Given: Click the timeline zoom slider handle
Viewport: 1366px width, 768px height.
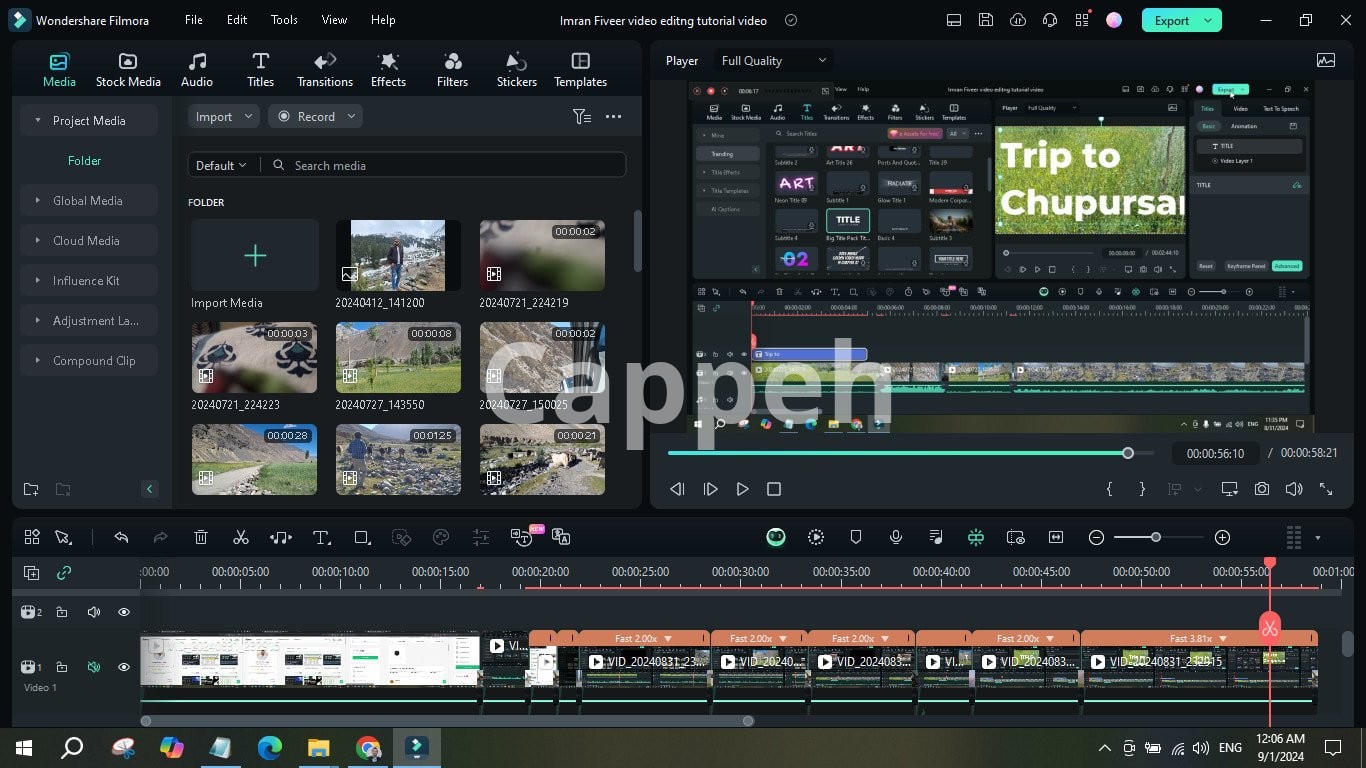Looking at the screenshot, I should (1155, 538).
